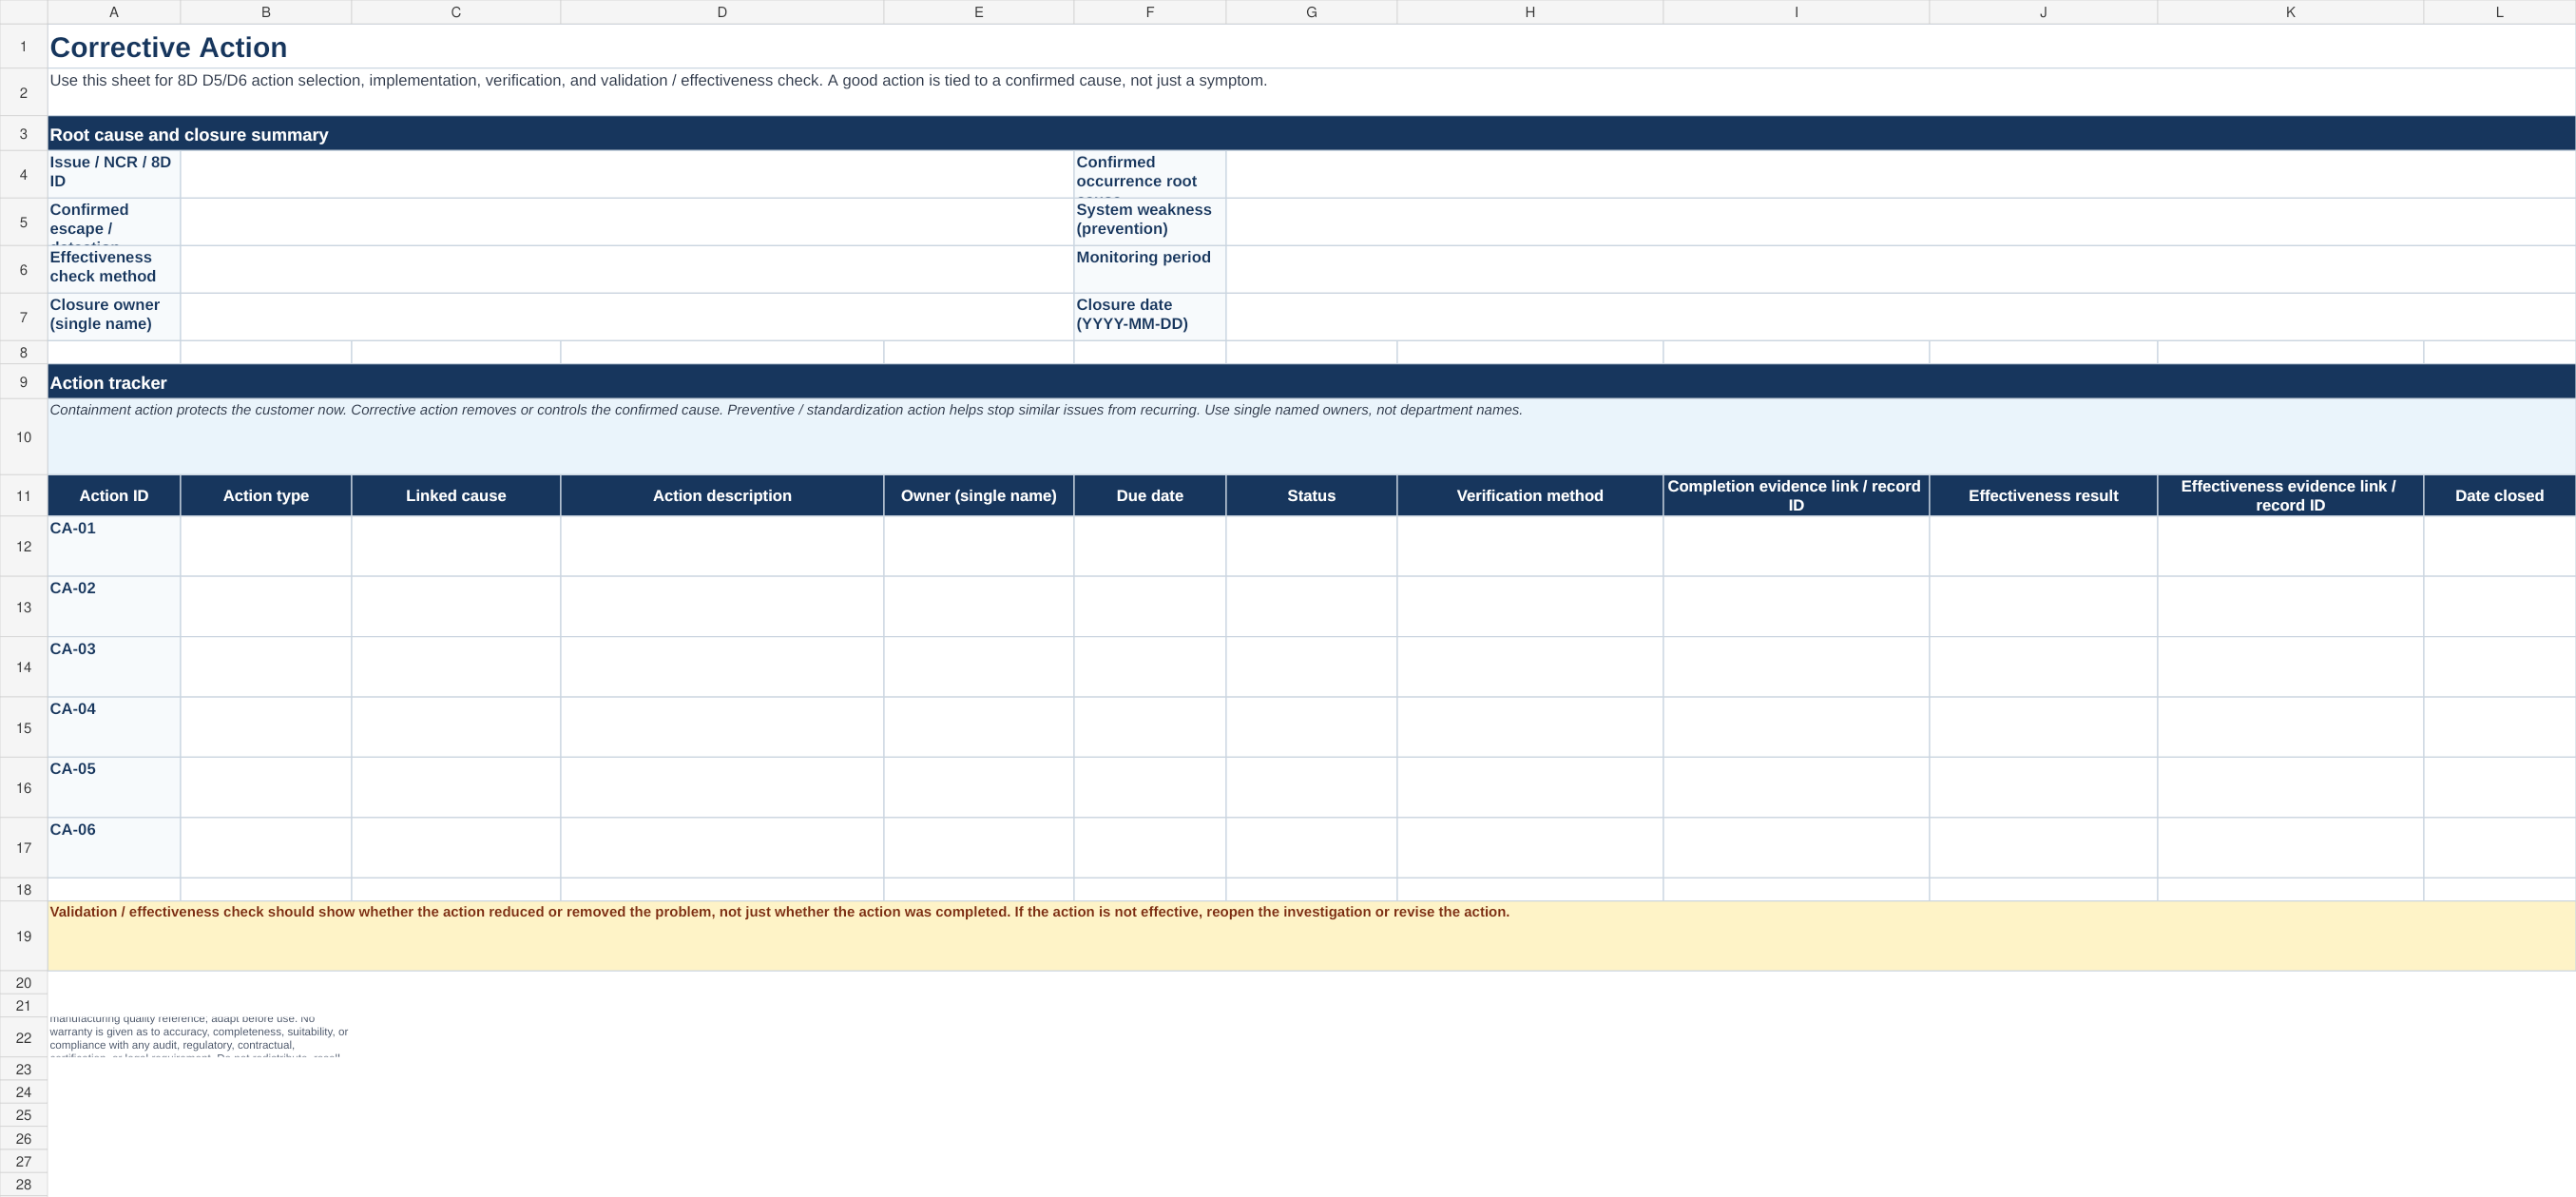Click the Monitoring period input cell

(1900, 269)
